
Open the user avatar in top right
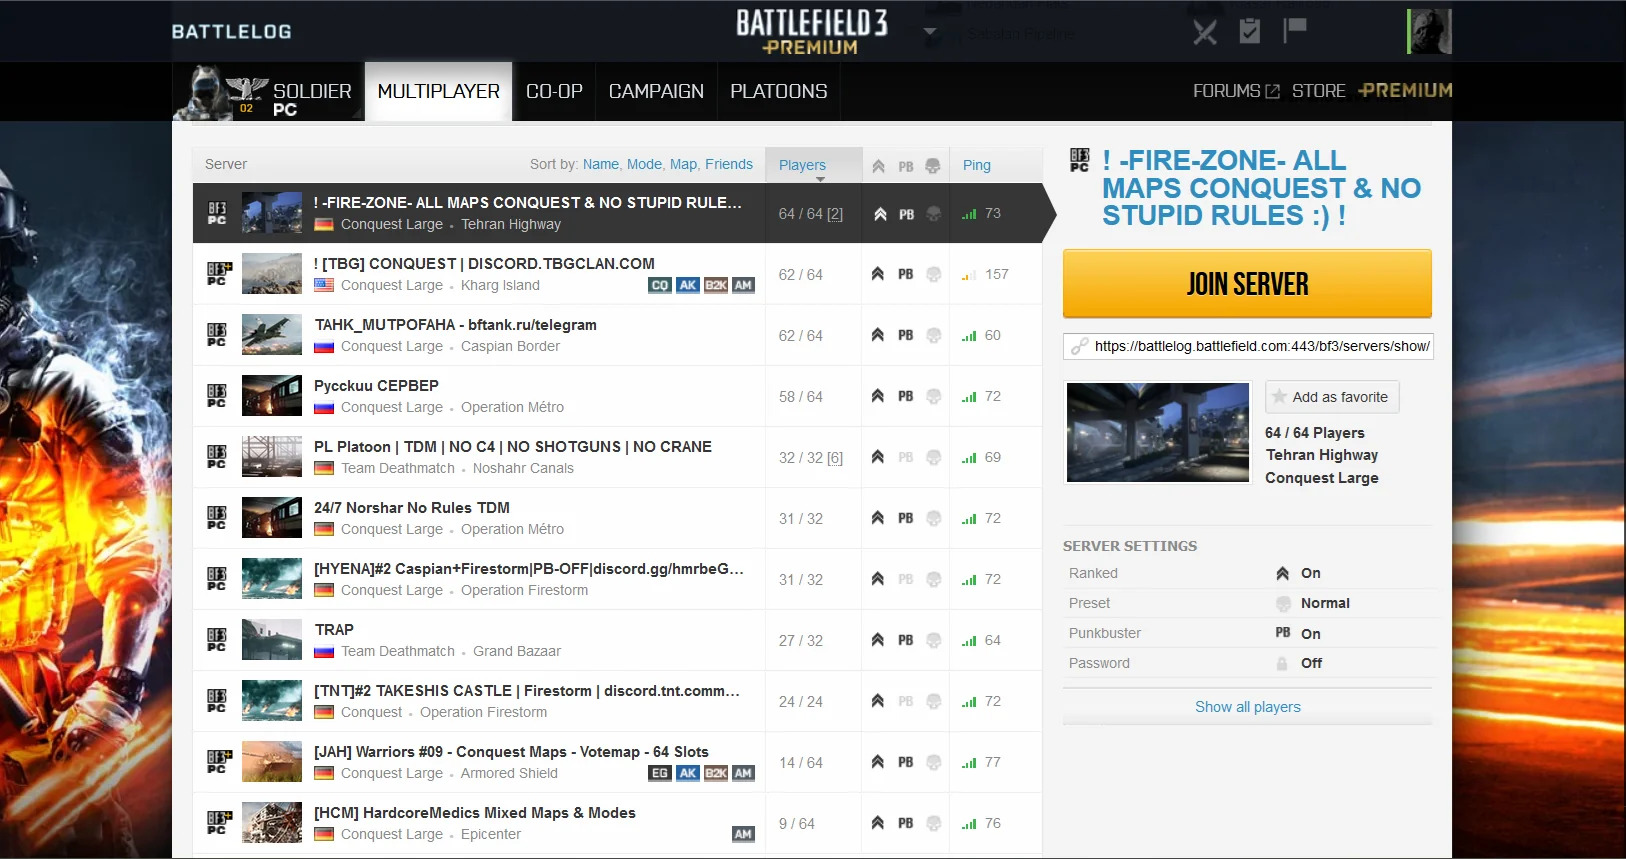(x=1429, y=32)
